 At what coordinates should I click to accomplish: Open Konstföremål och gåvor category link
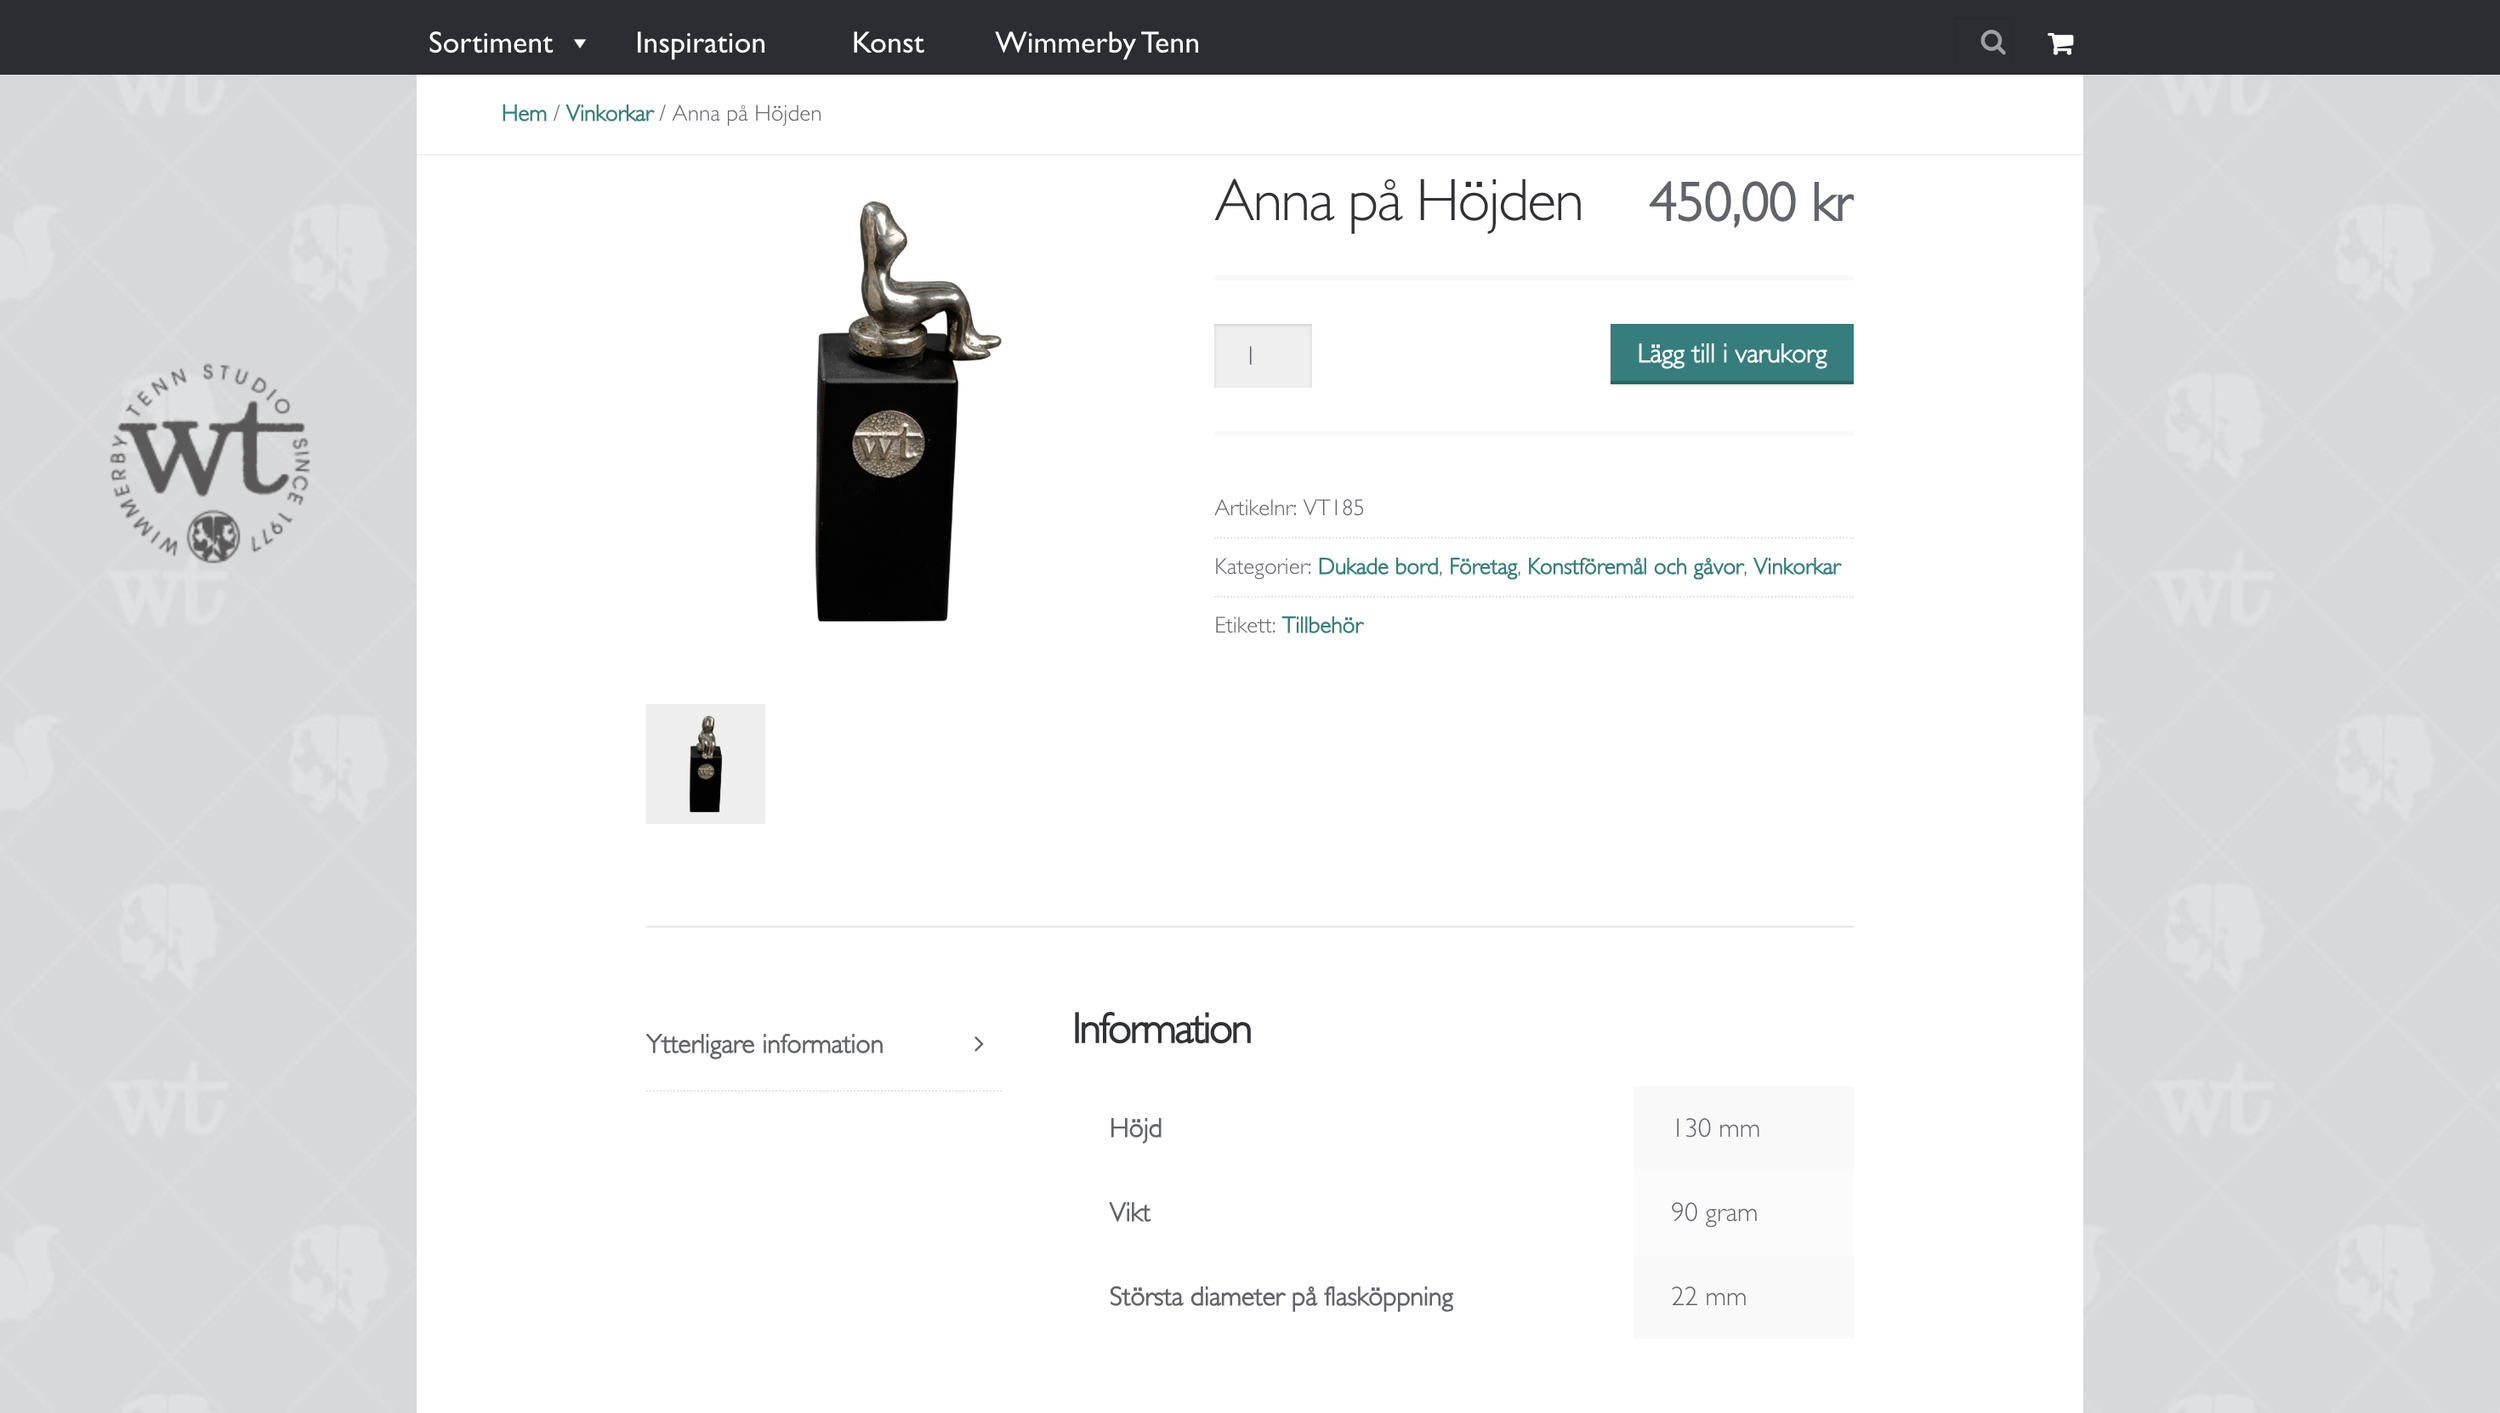1634,567
